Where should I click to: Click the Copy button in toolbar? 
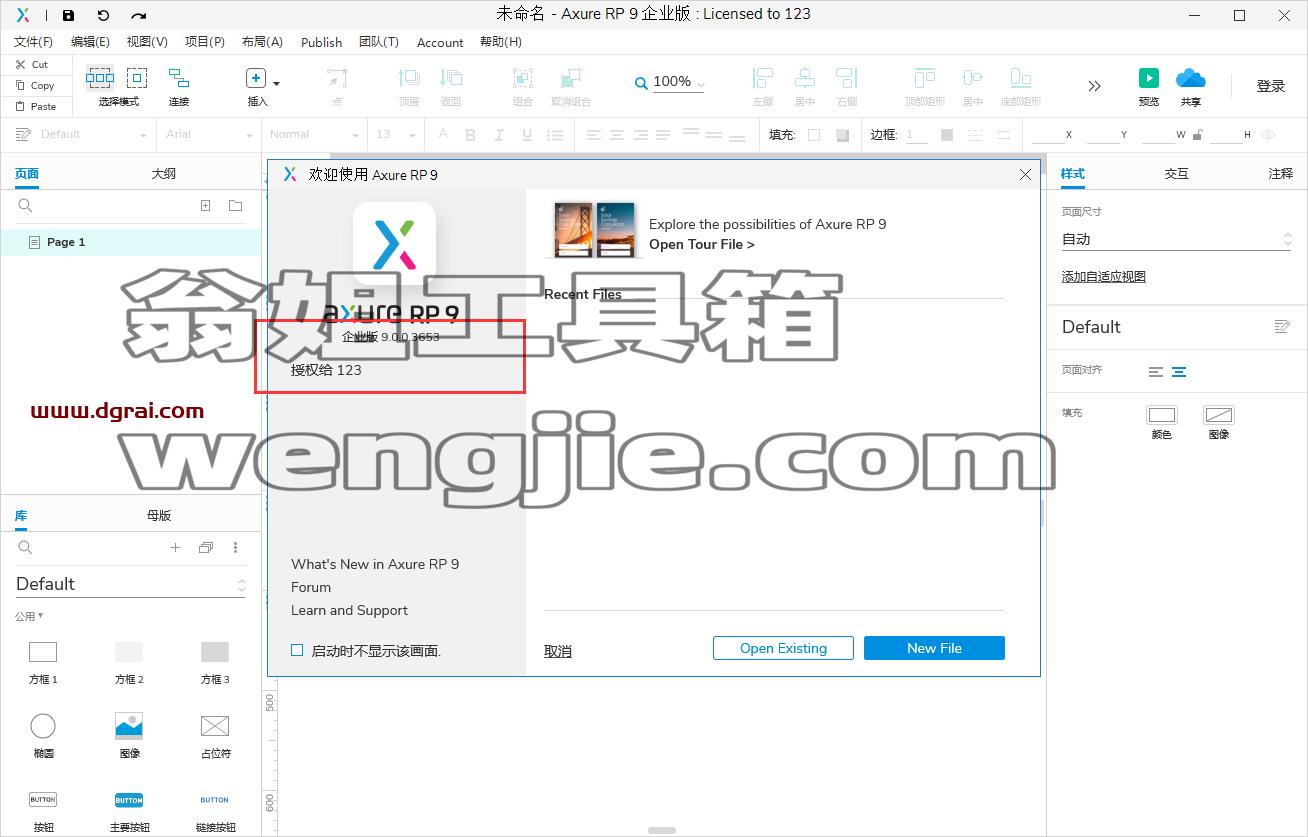(35, 86)
